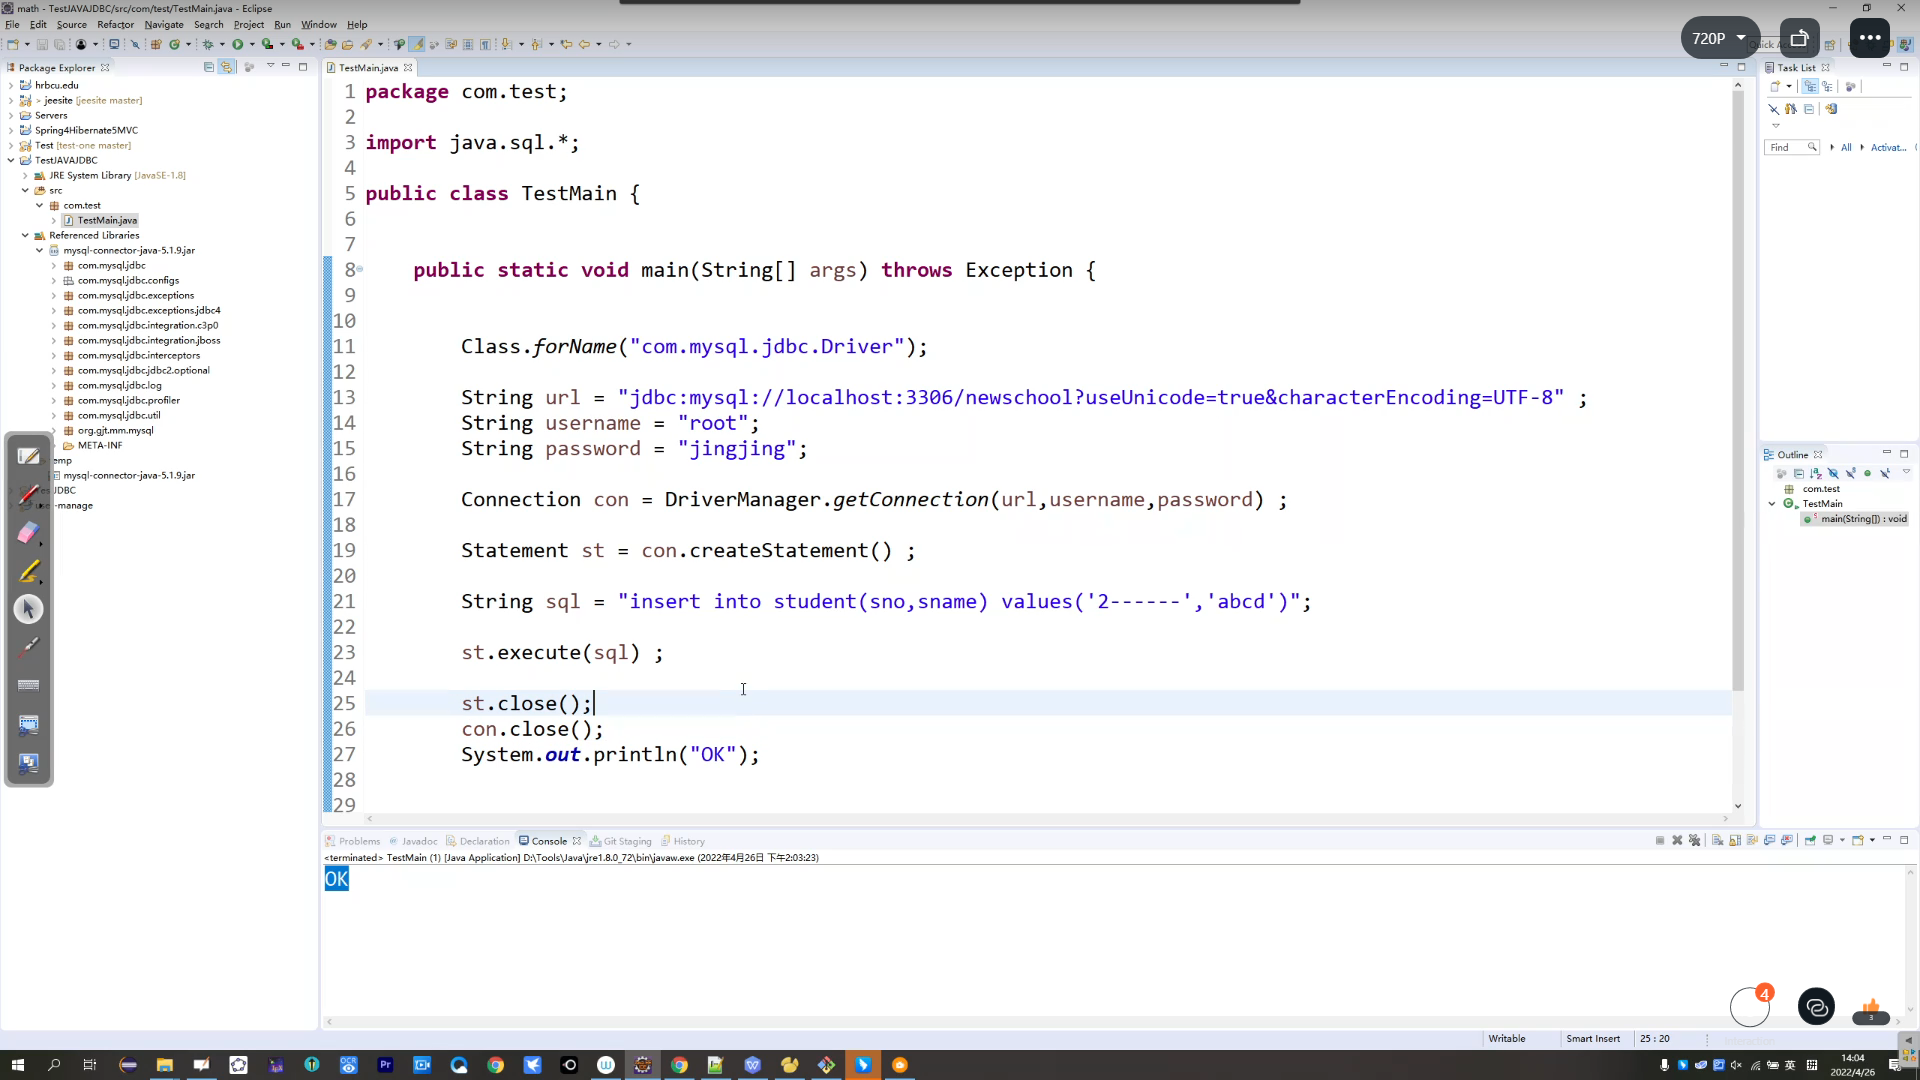1920x1080 pixels.
Task: Collapse the TestJAVAJDBC project node
Action: 11,160
